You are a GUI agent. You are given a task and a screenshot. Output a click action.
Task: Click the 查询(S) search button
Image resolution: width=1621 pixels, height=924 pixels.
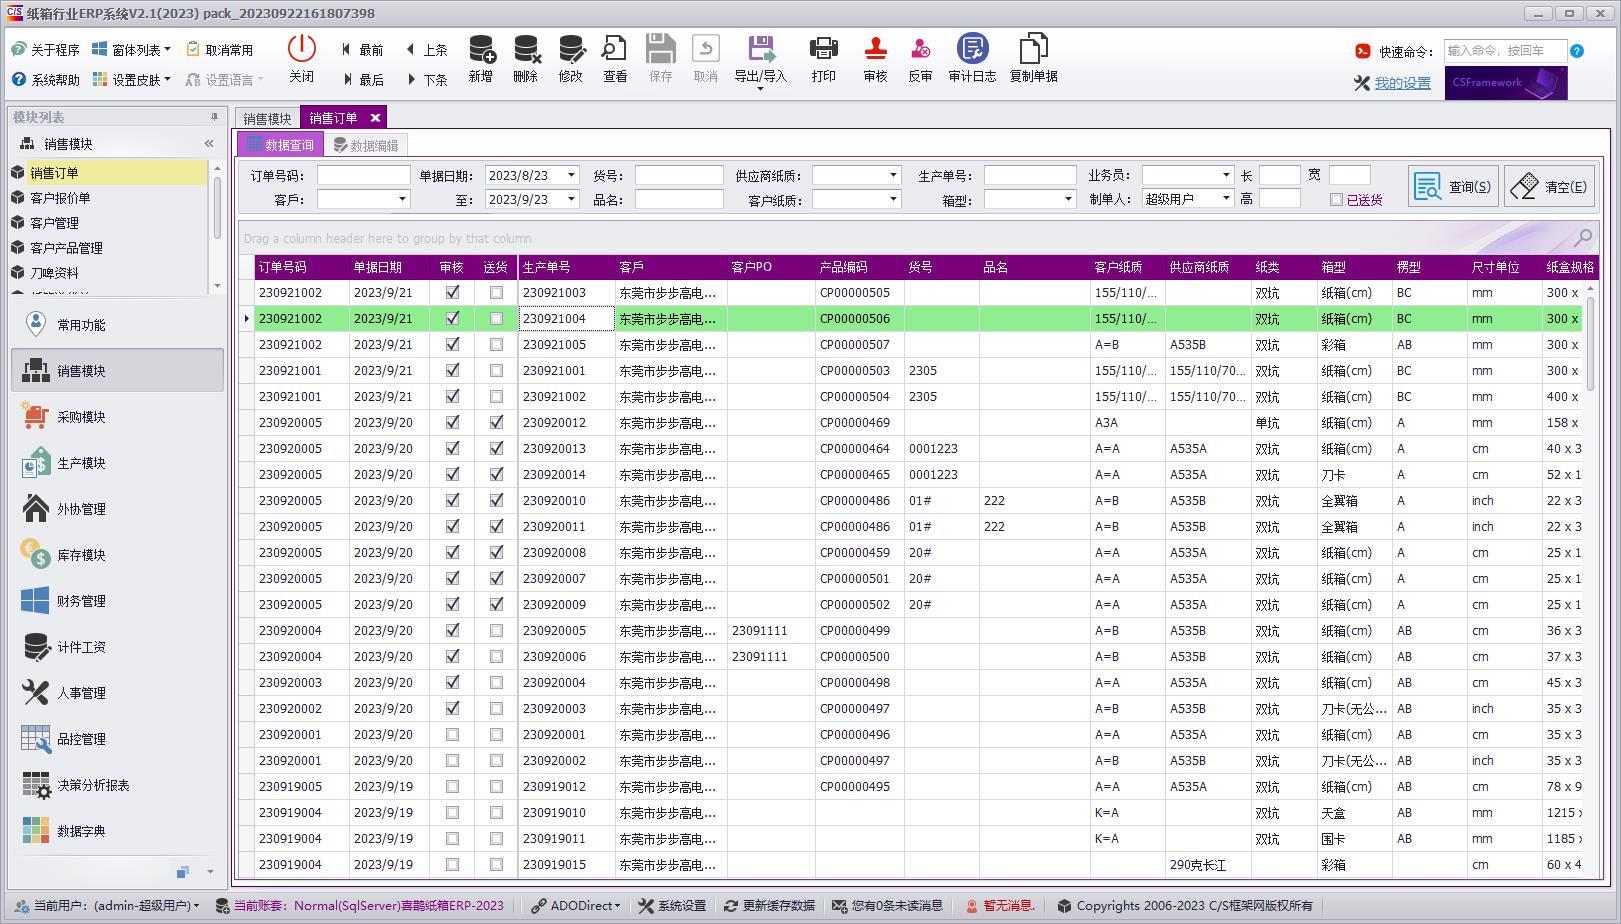pyautogui.click(x=1453, y=185)
